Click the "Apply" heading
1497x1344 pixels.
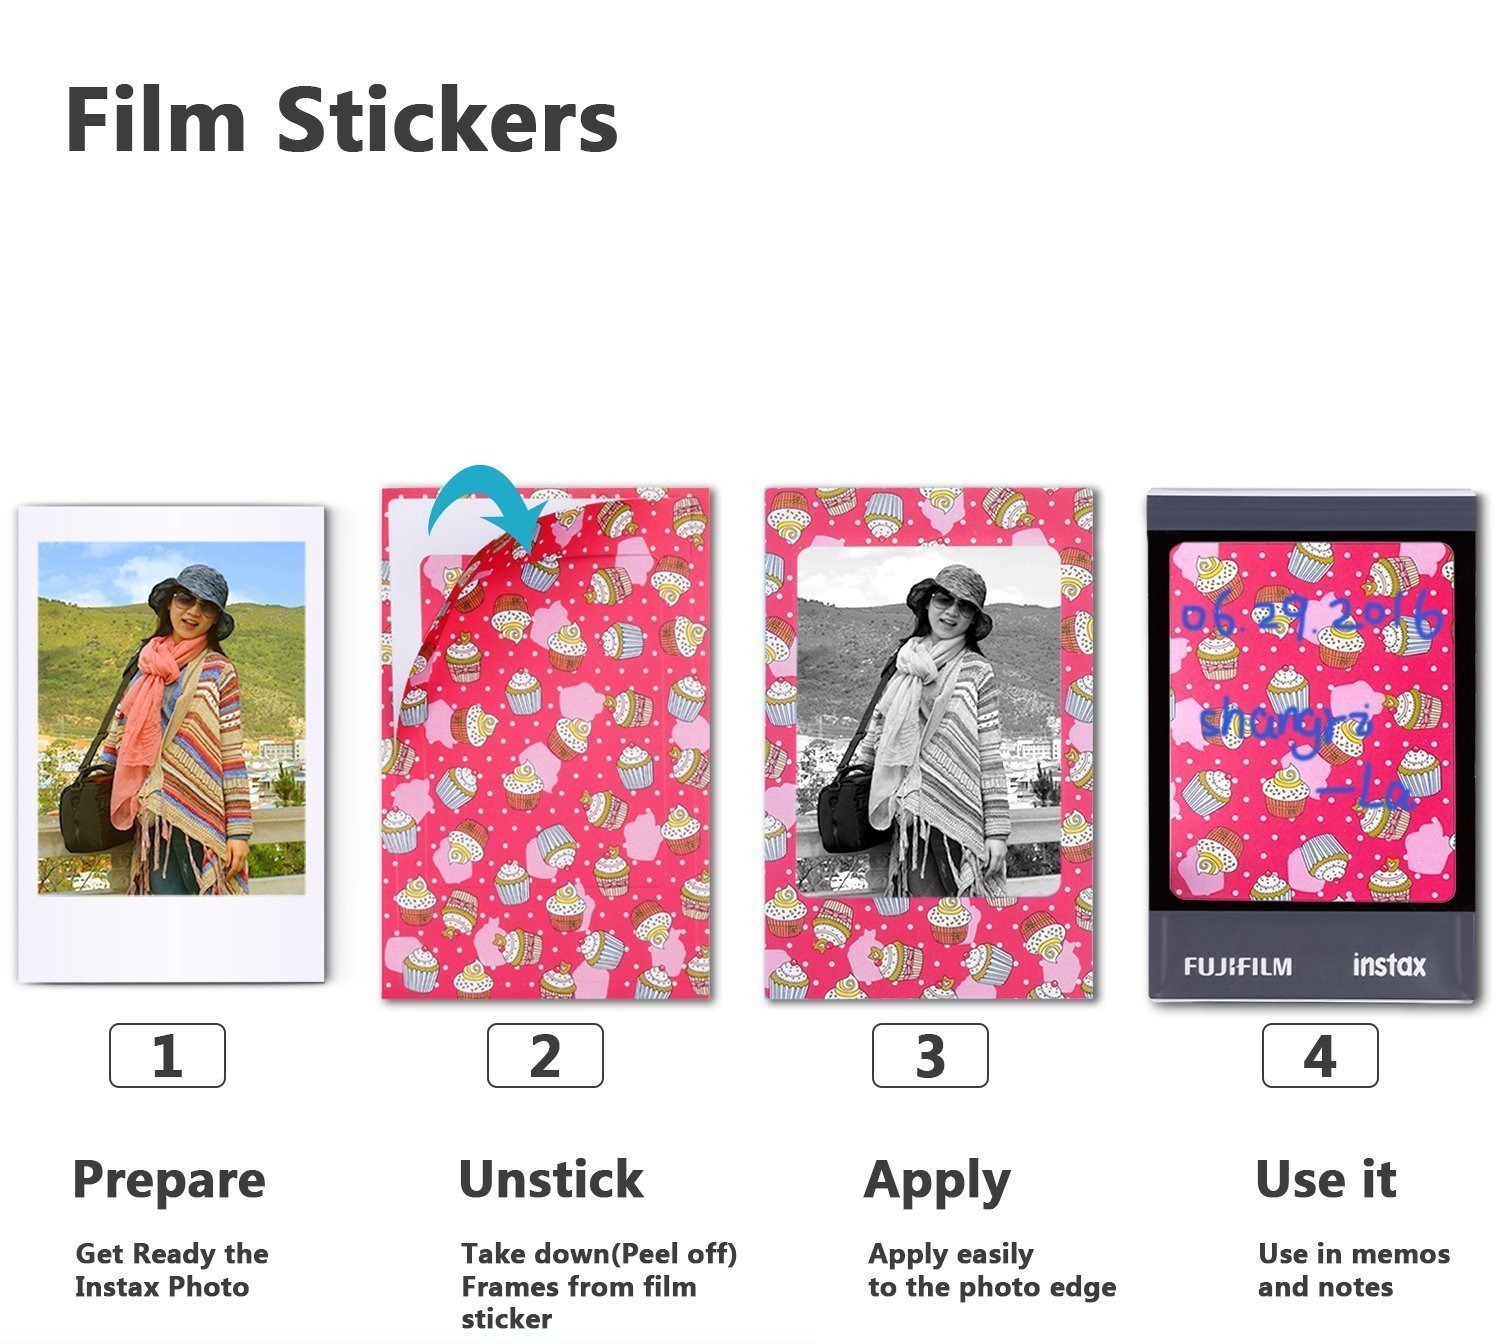(937, 1180)
